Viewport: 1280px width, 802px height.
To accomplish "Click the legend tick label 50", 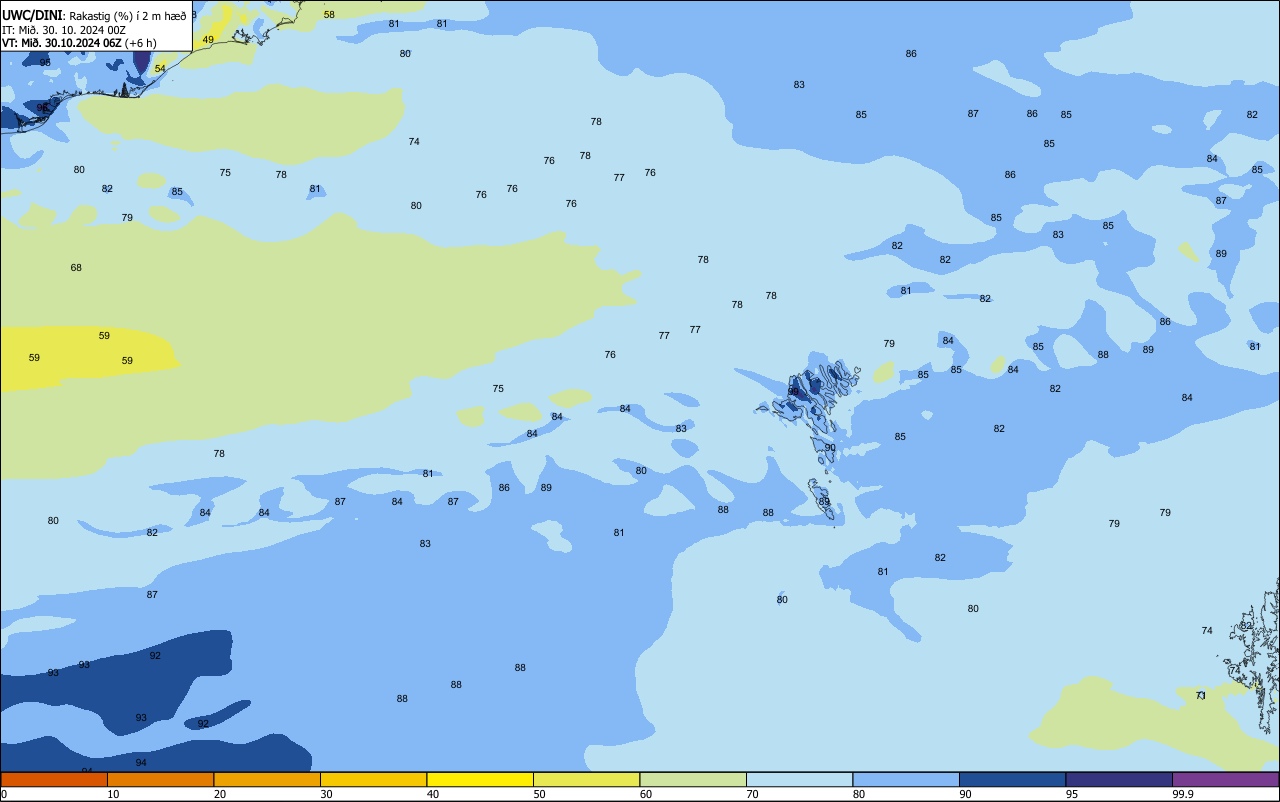I will [539, 794].
